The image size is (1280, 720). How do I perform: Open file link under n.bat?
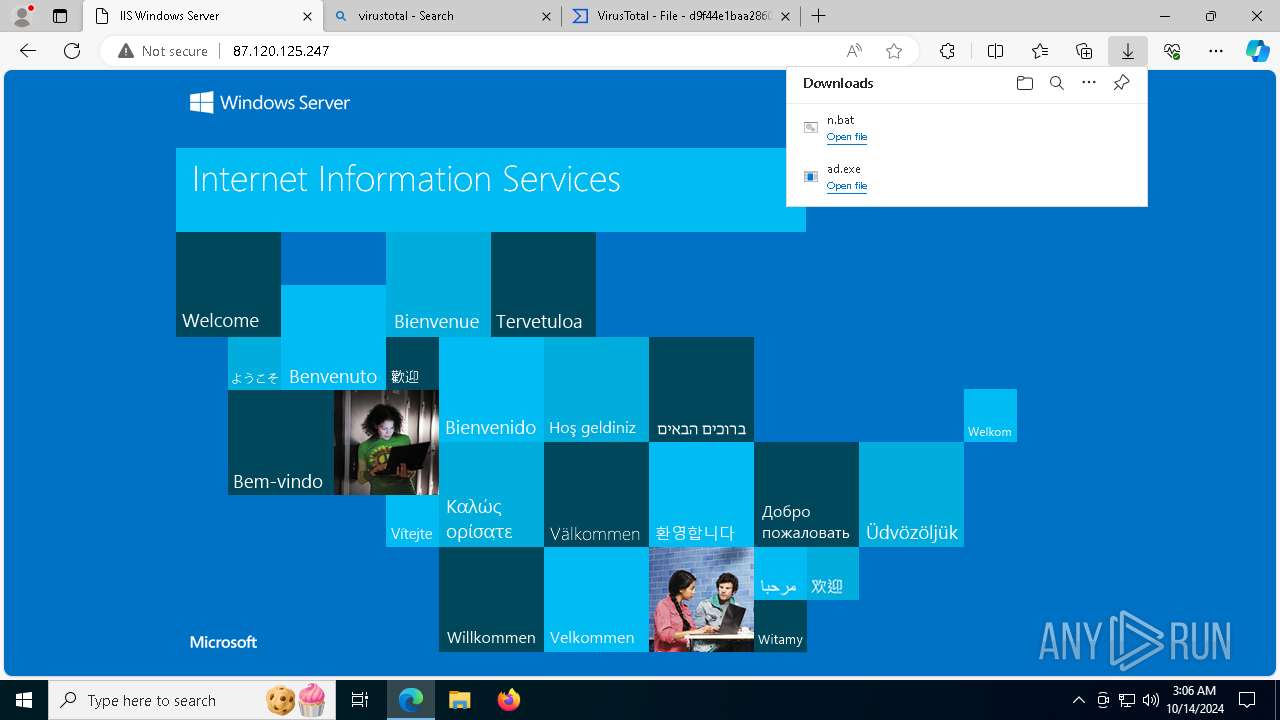pyautogui.click(x=847, y=137)
